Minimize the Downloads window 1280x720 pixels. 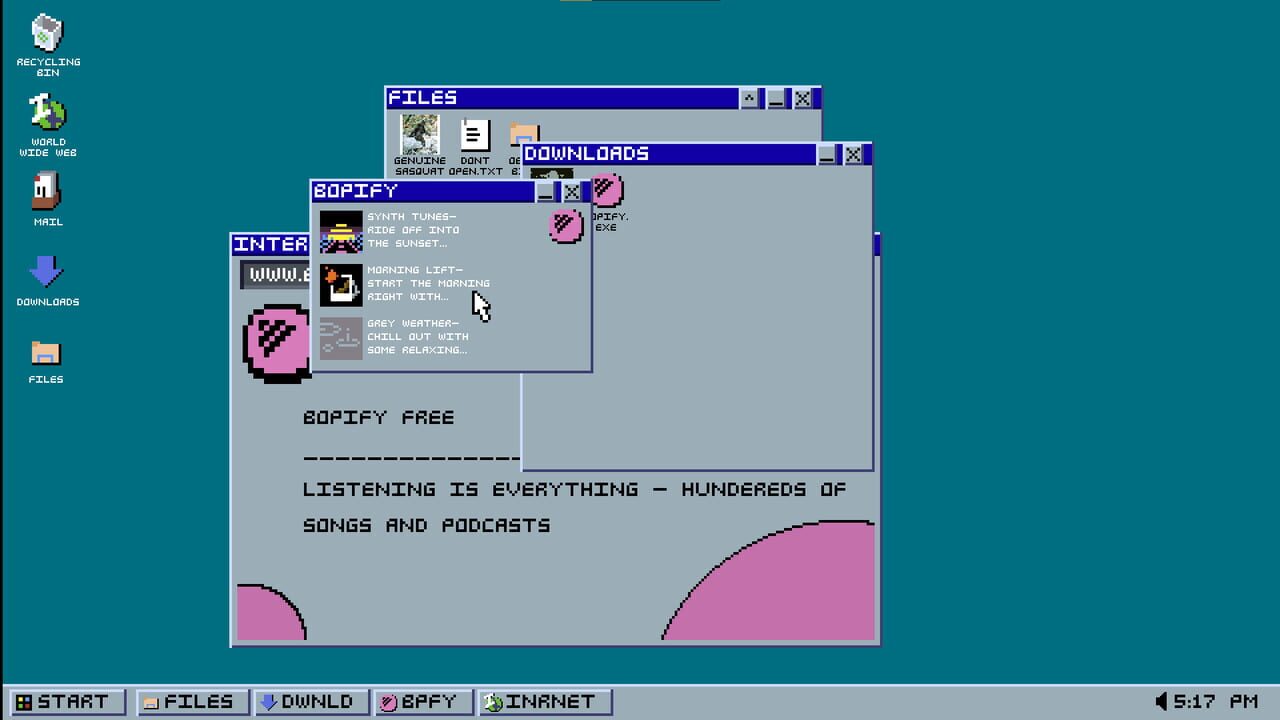(827, 155)
